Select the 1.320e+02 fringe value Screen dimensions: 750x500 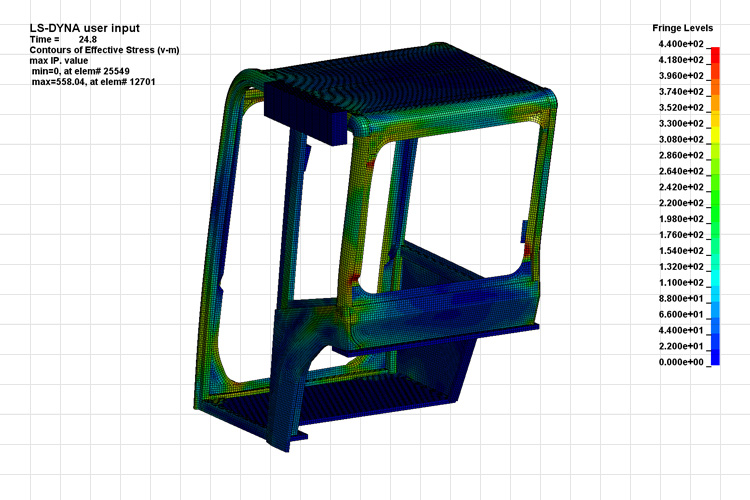point(681,267)
